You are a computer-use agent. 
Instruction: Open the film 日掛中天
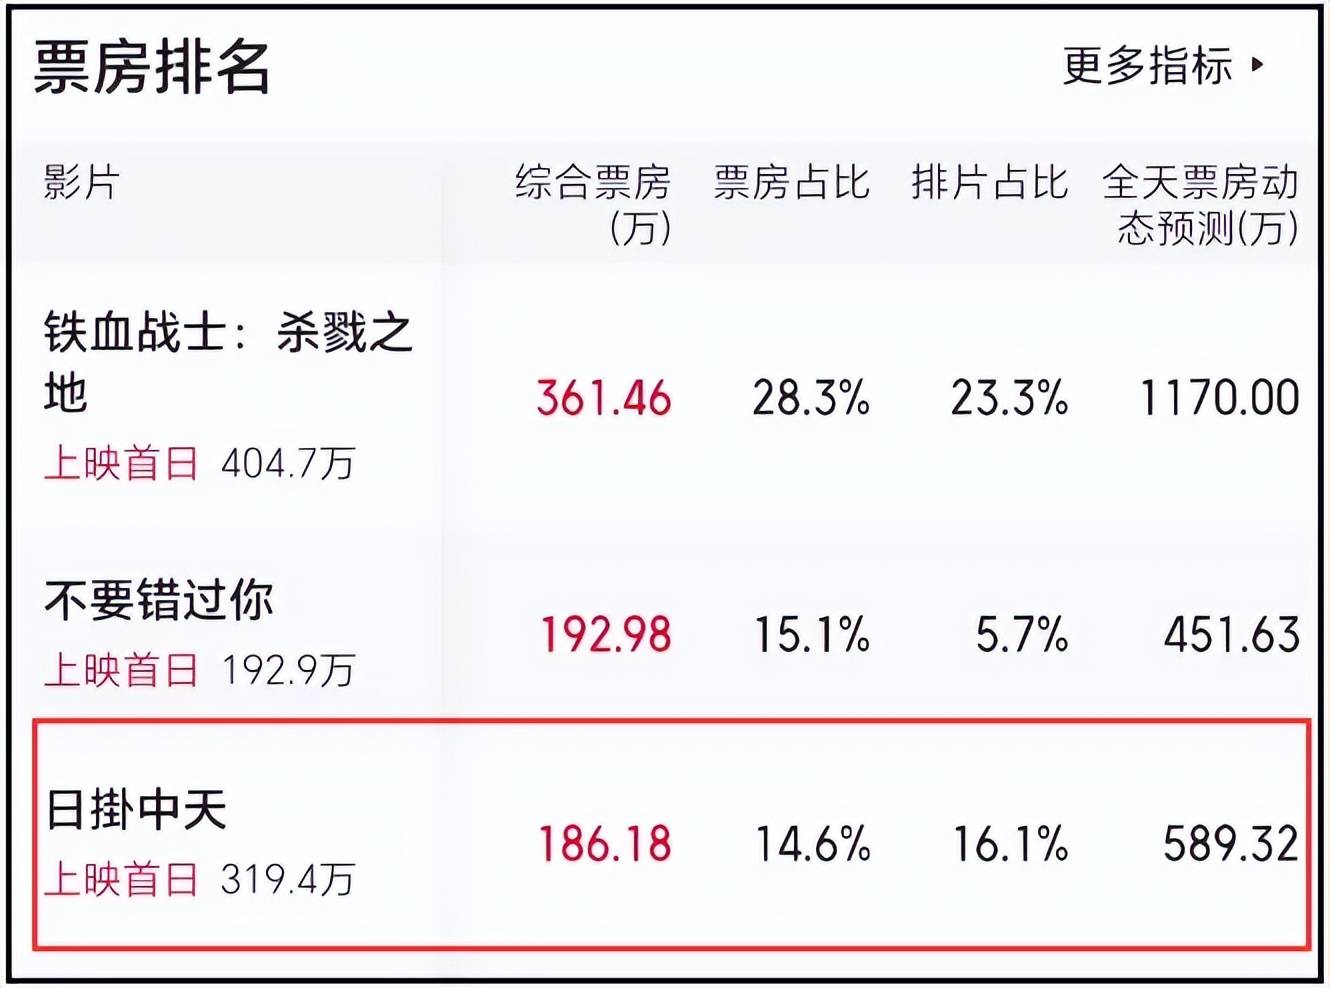pos(137,809)
